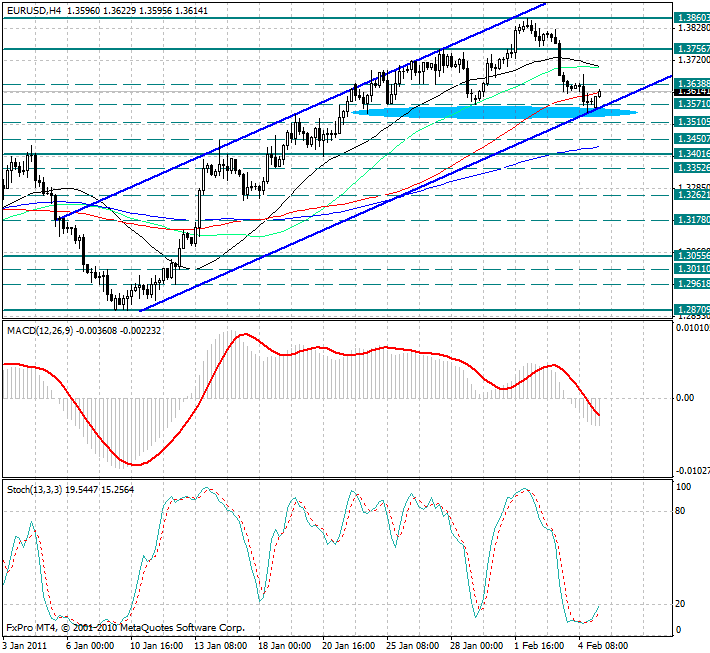Viewport: 710px width, 653px height.
Task: Click the 1.3860 resistance price label
Action: coord(692,18)
